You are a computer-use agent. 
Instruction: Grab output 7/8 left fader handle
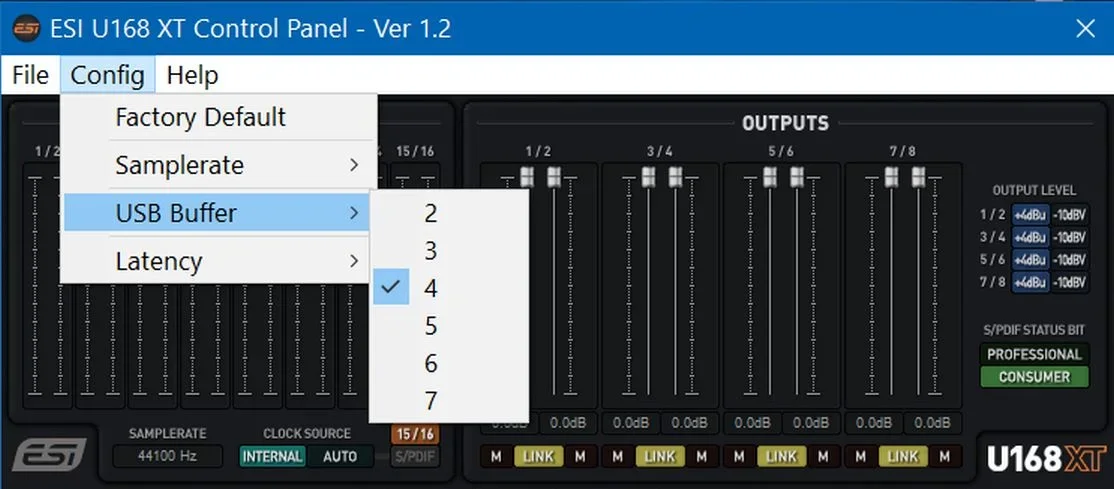892,177
